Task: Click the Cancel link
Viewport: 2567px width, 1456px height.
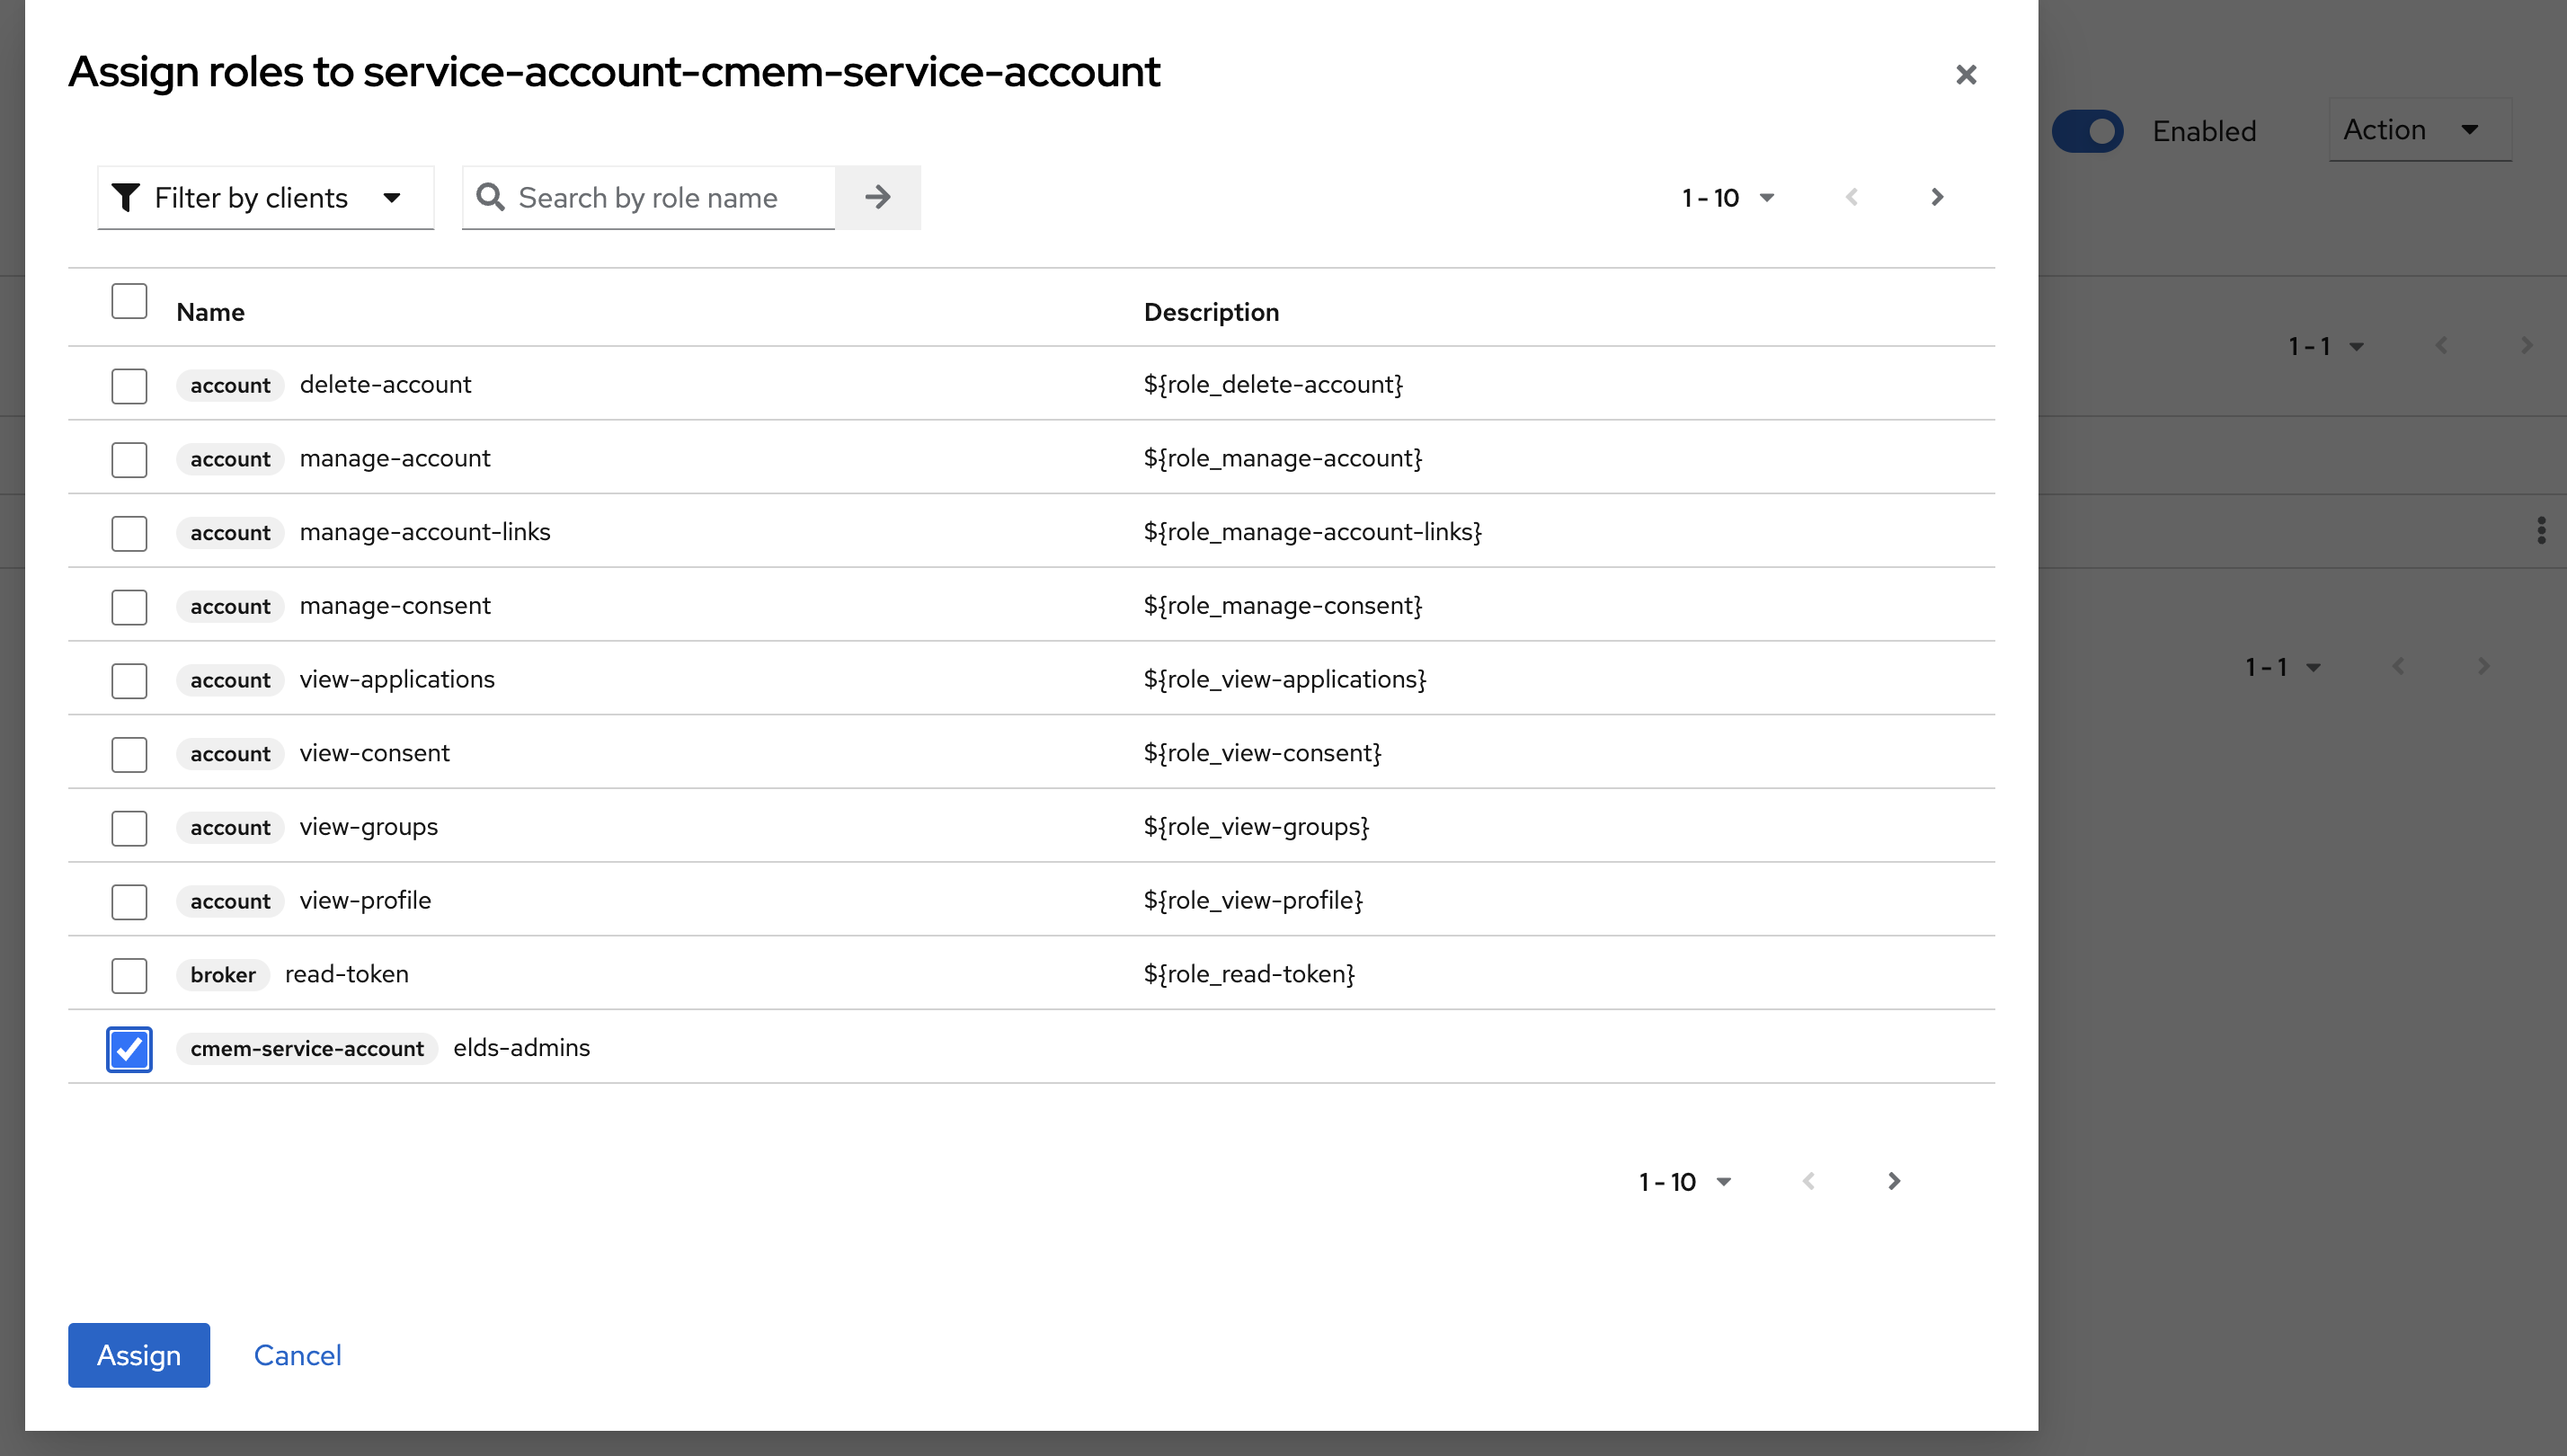Action: pos(297,1355)
